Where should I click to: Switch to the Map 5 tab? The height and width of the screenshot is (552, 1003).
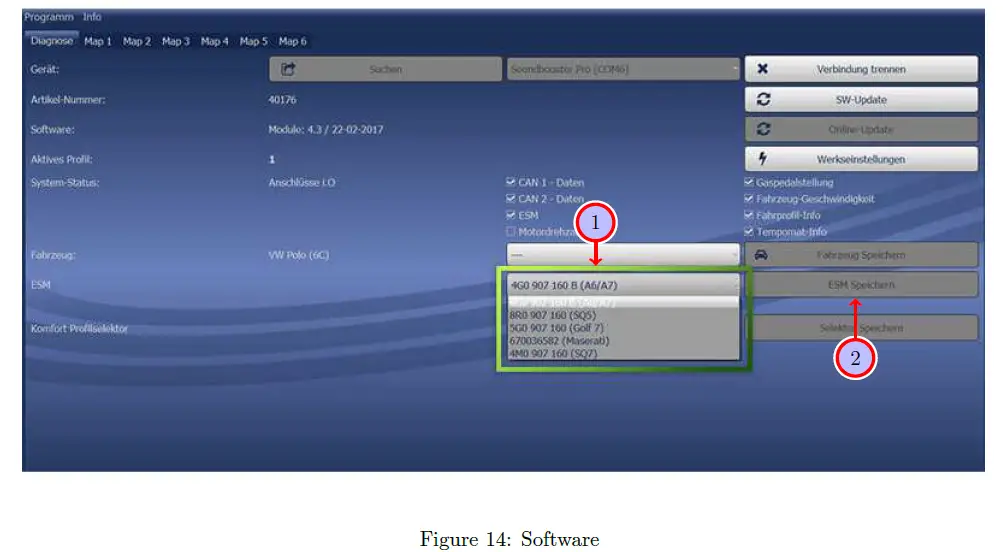[253, 42]
